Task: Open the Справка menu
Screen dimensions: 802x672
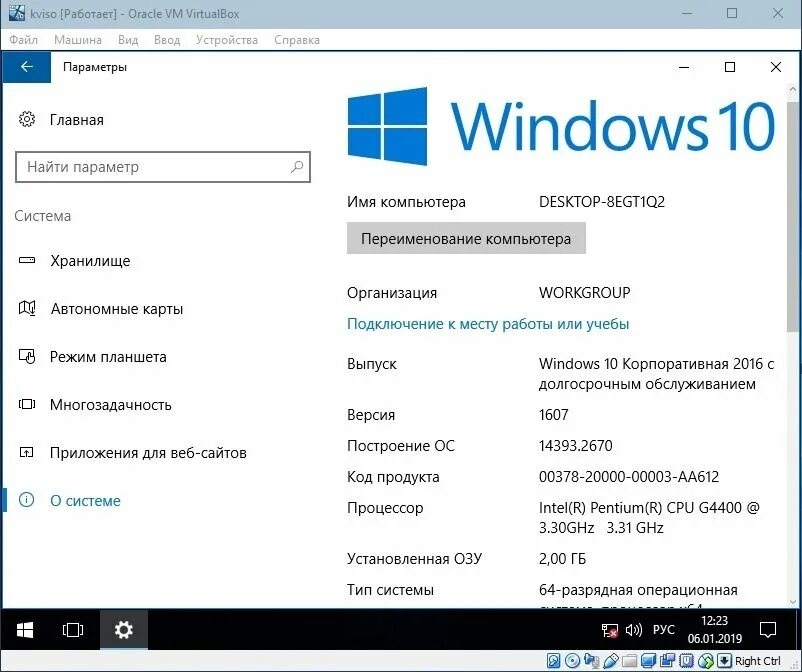Action: point(297,40)
